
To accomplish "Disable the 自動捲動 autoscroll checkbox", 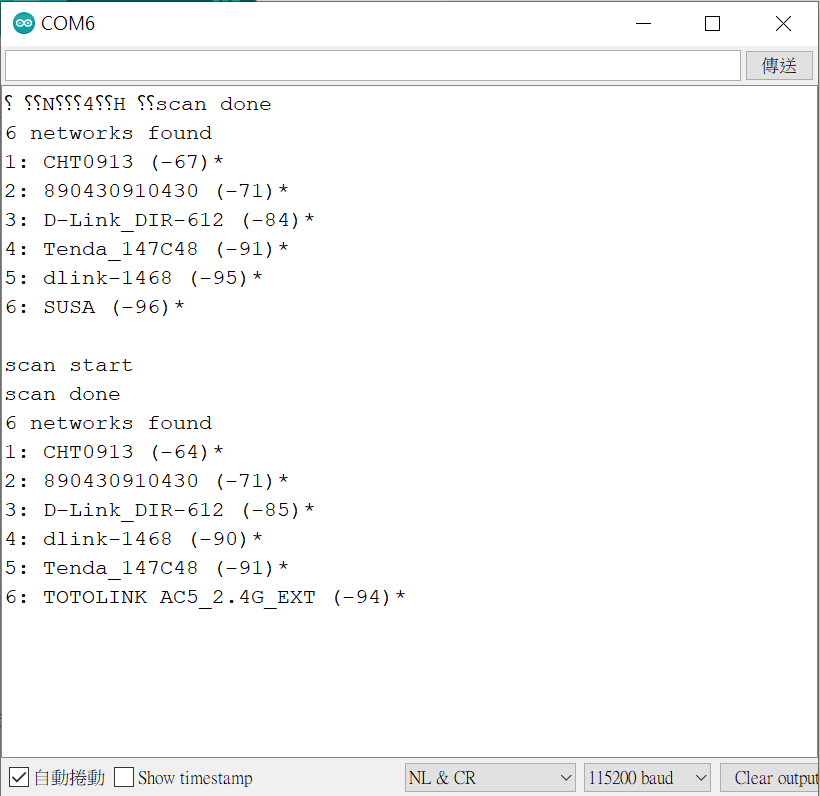I will point(19,777).
